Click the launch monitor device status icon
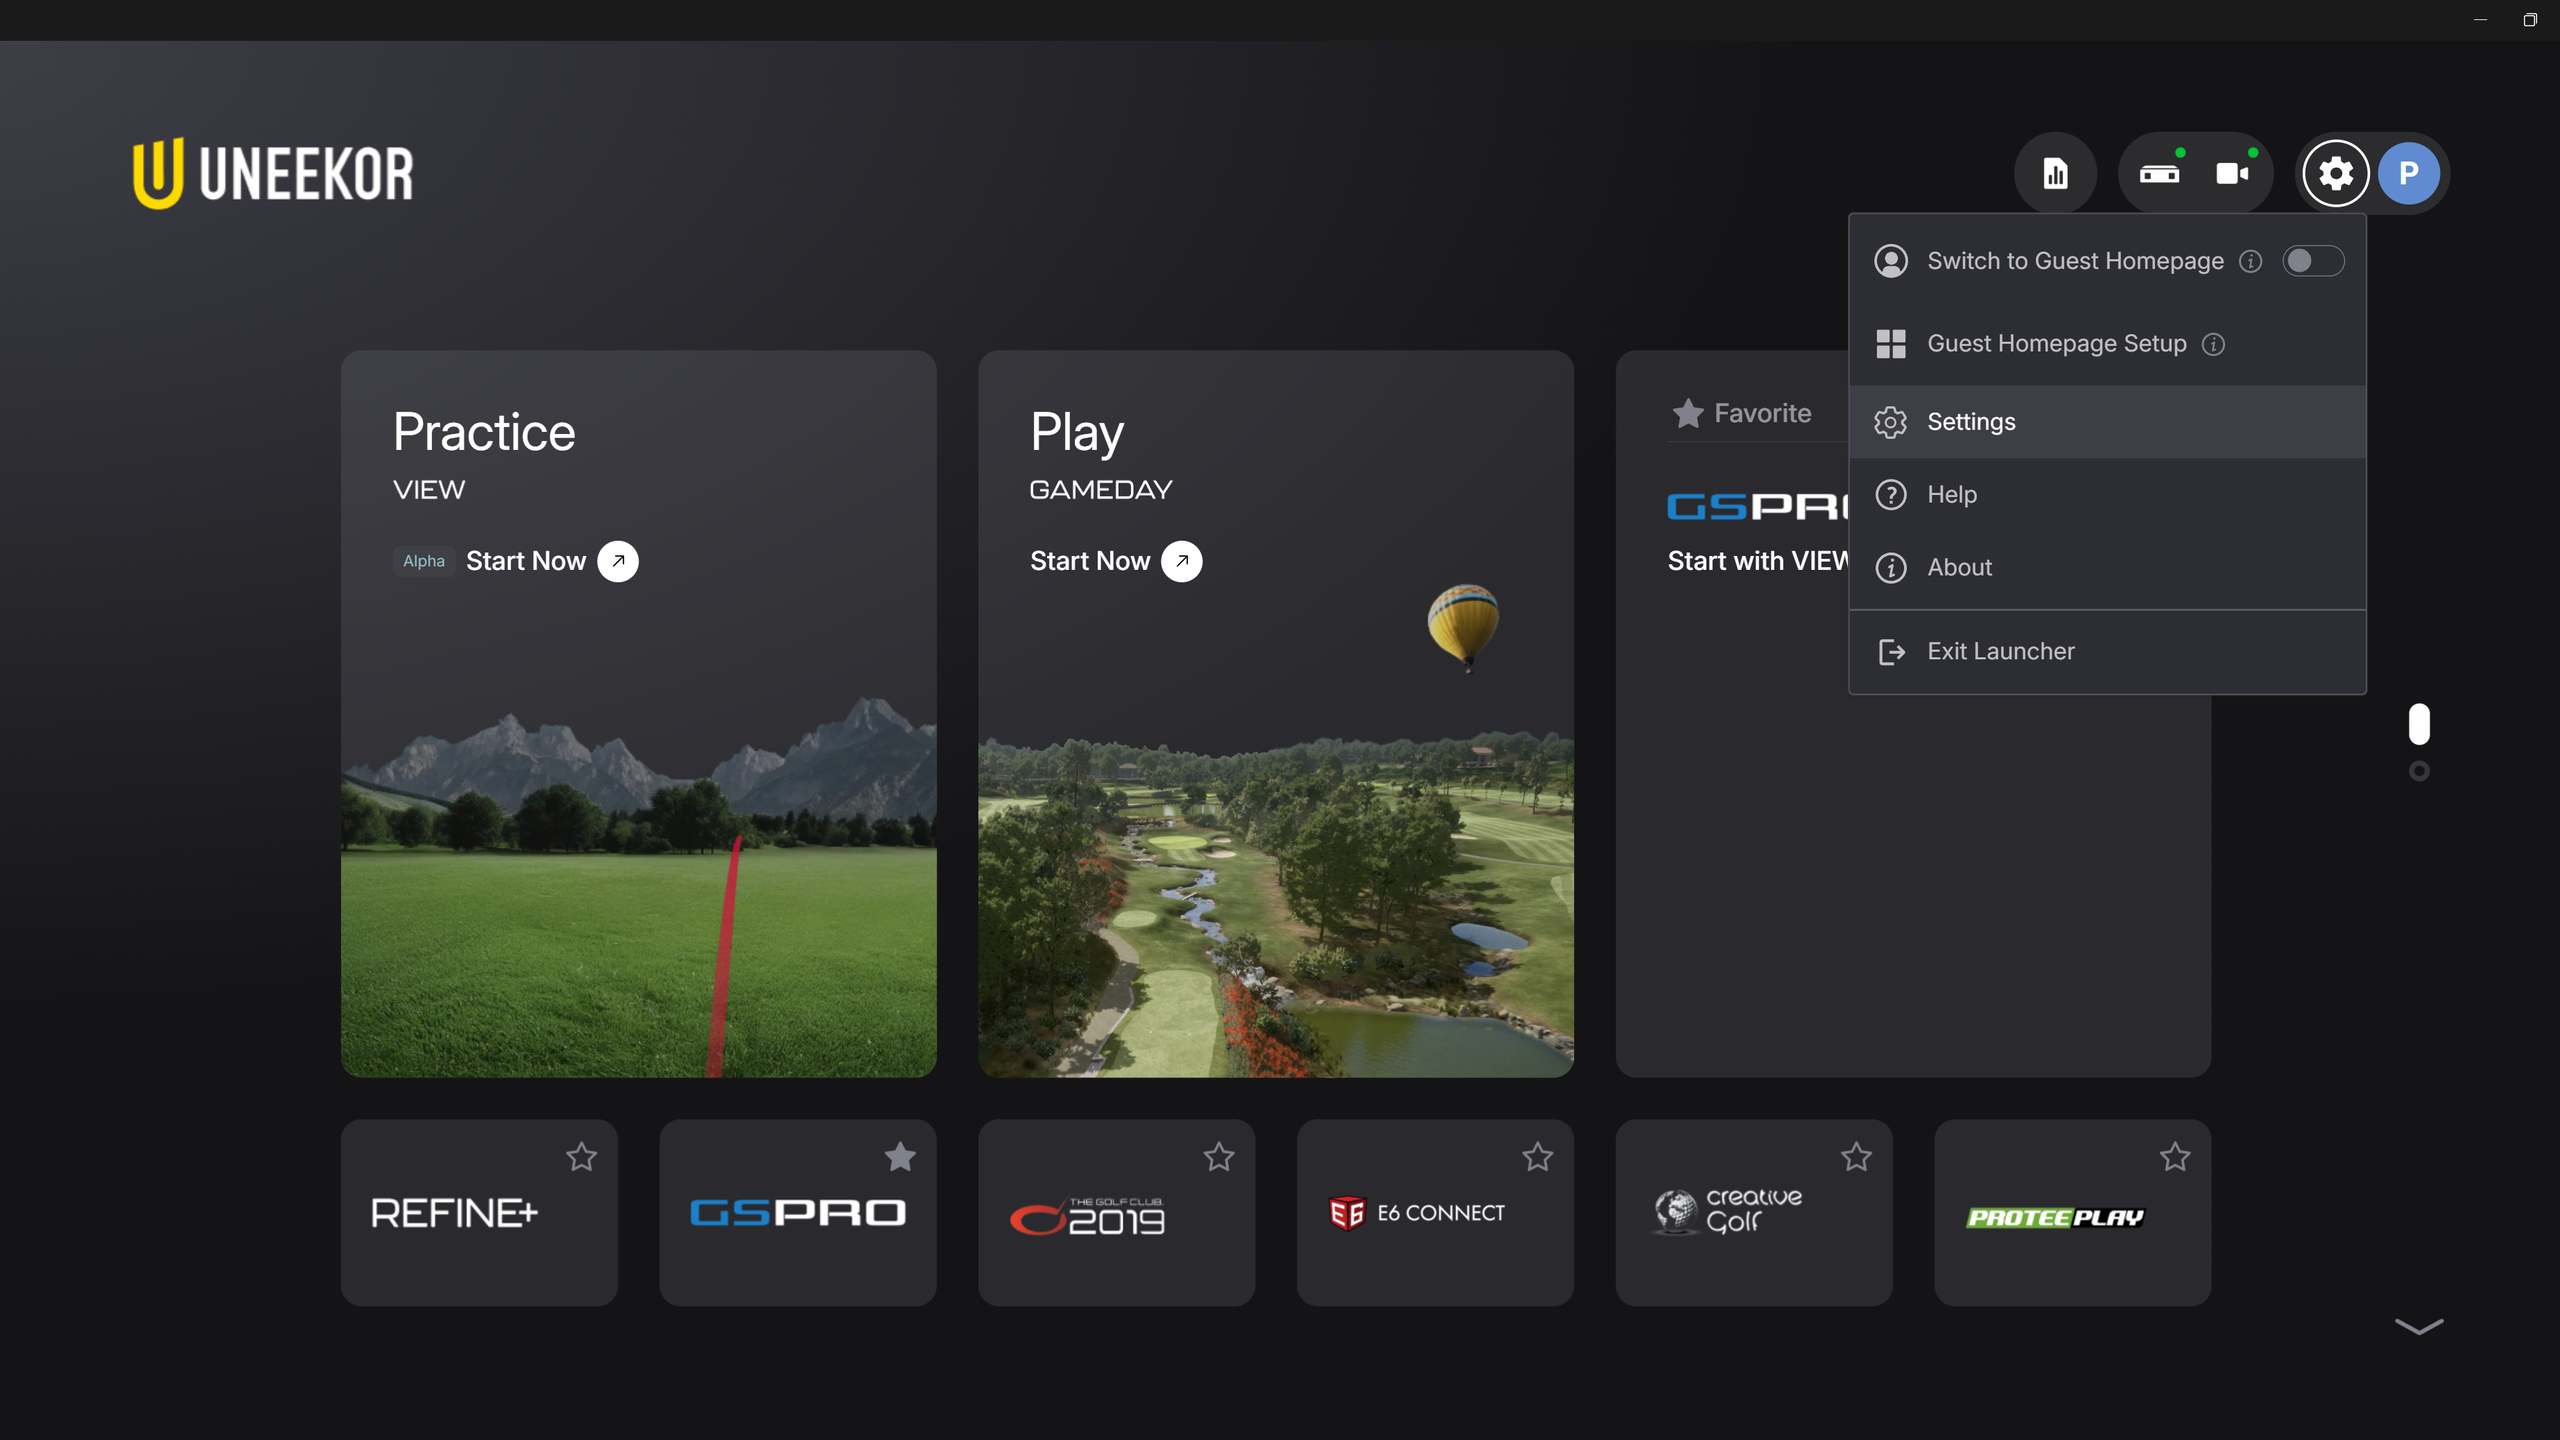This screenshot has width=2560, height=1440. point(2159,174)
